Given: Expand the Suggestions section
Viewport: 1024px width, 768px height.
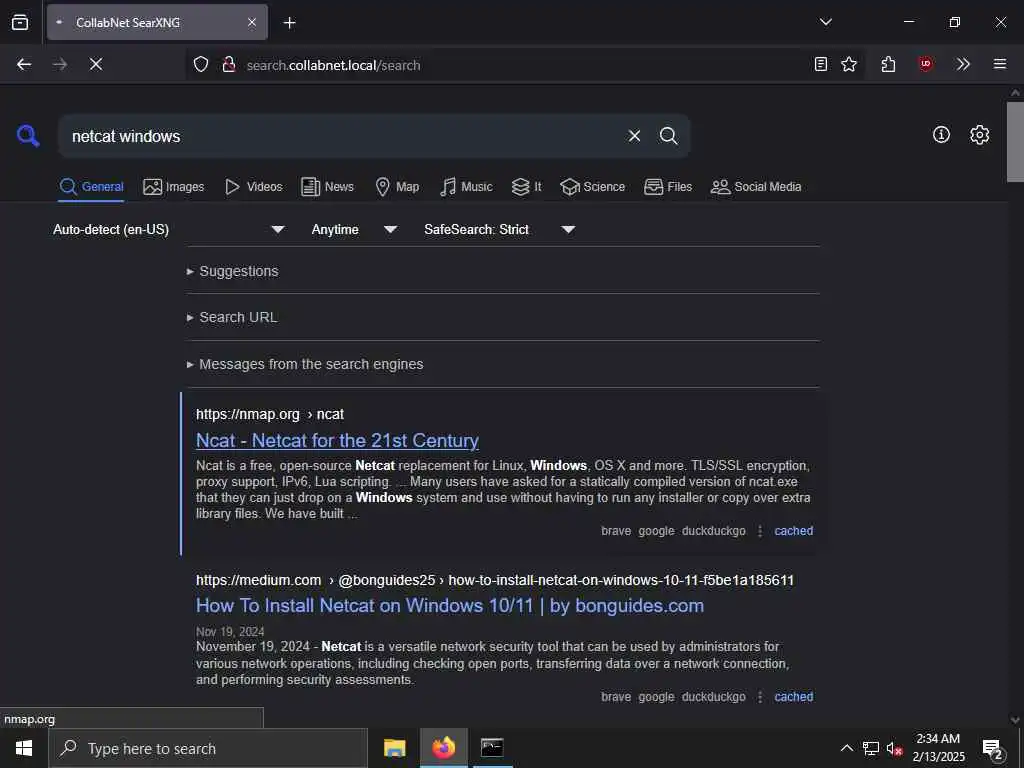Looking at the screenshot, I should 233,271.
